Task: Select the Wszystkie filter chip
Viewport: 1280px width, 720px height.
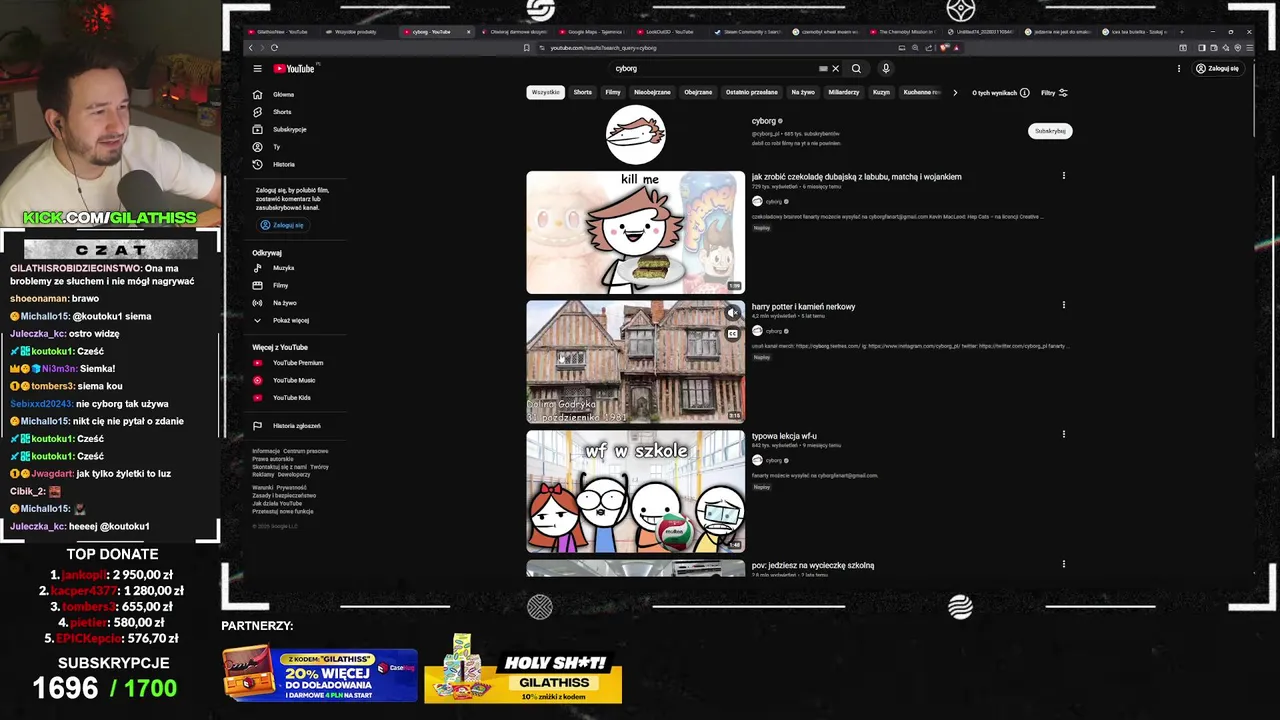Action: point(545,92)
